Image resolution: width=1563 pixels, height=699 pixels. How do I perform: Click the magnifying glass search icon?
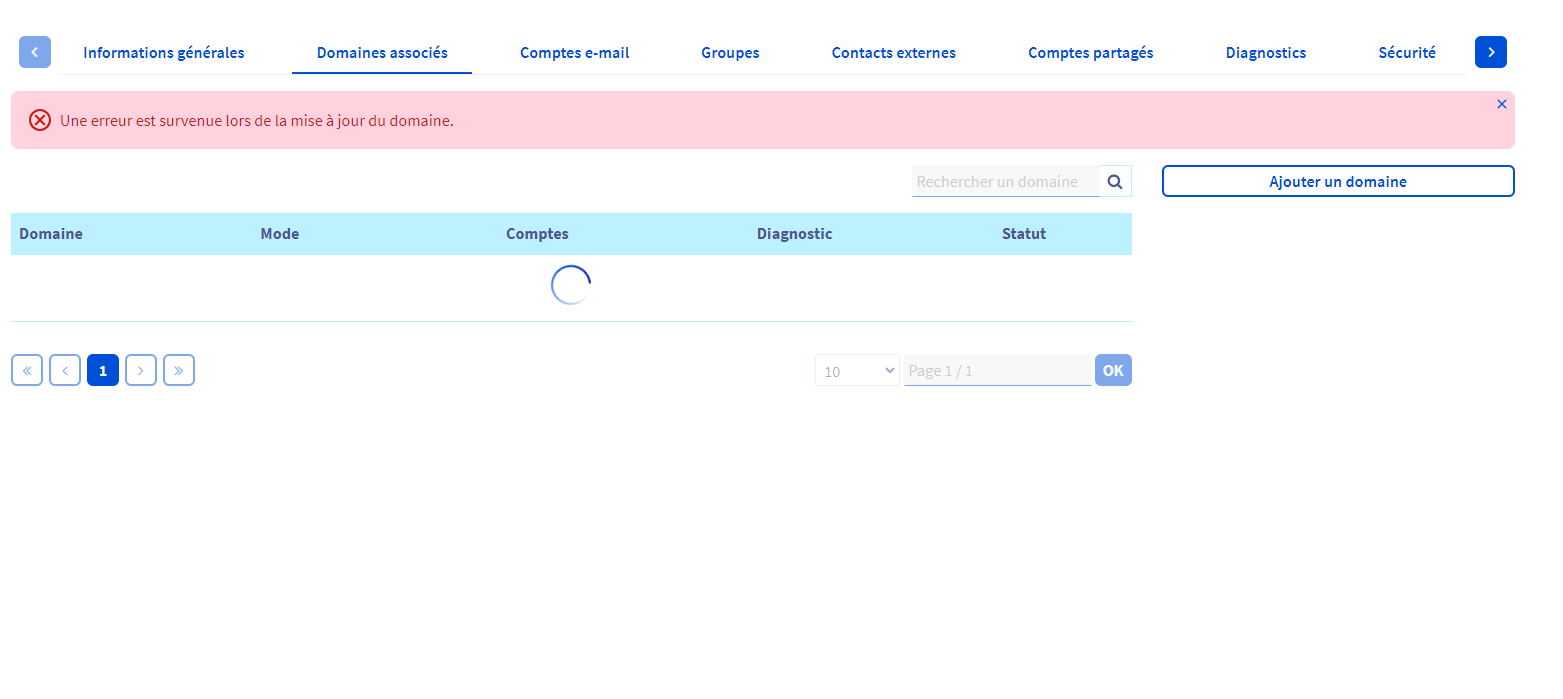(1115, 182)
